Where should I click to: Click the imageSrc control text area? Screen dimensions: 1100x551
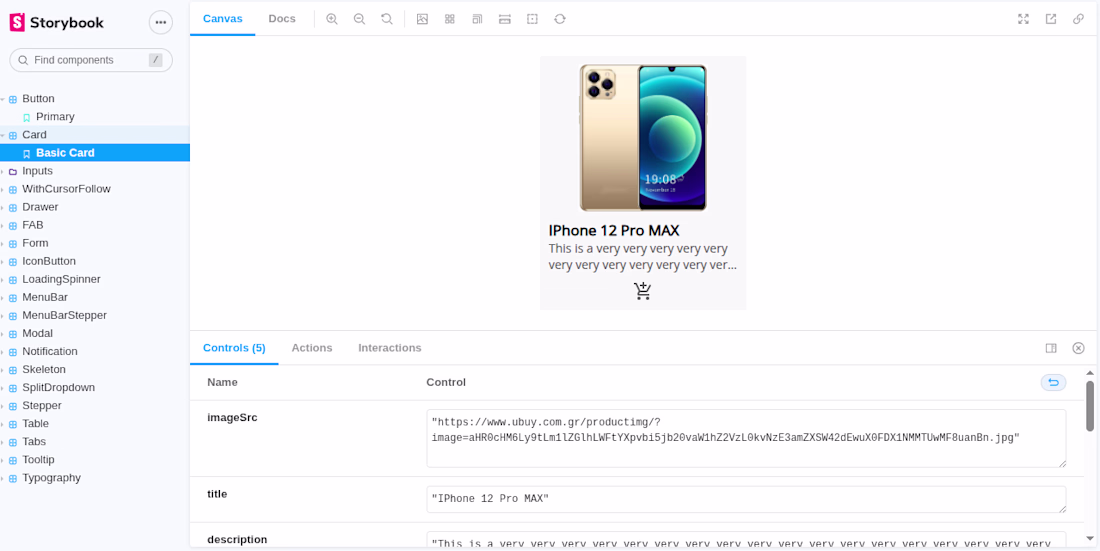click(746, 439)
